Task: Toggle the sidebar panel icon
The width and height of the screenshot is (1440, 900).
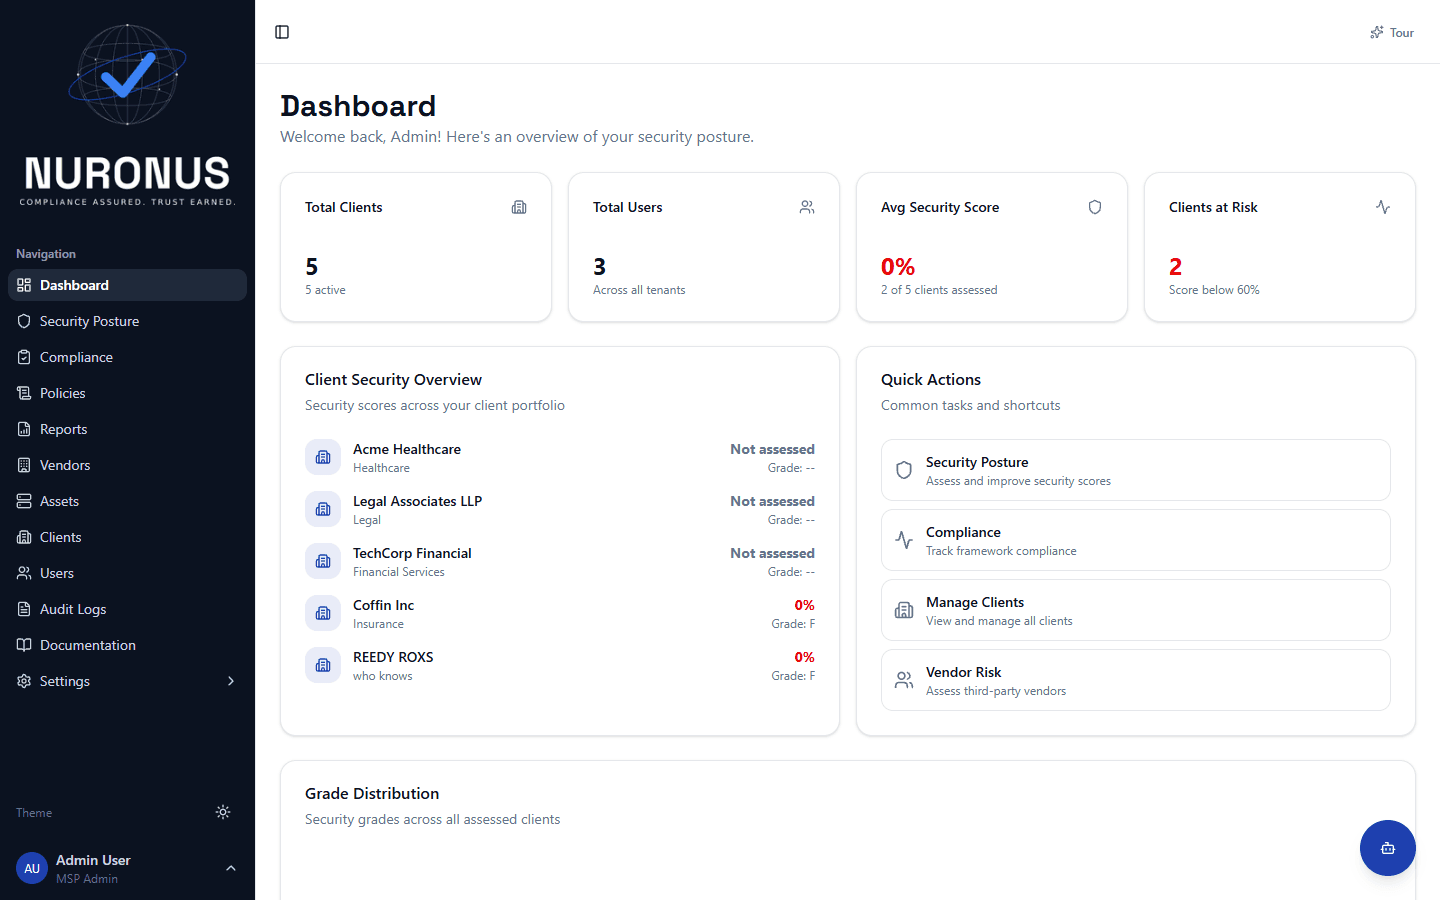Action: click(x=282, y=32)
